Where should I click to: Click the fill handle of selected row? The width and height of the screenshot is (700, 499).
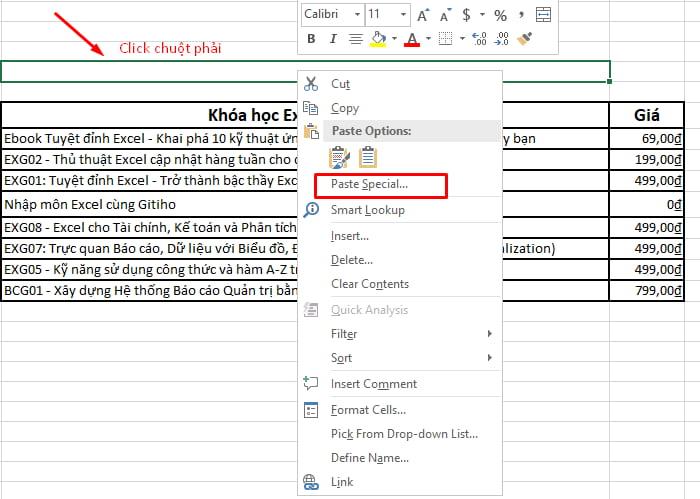pos(609,81)
